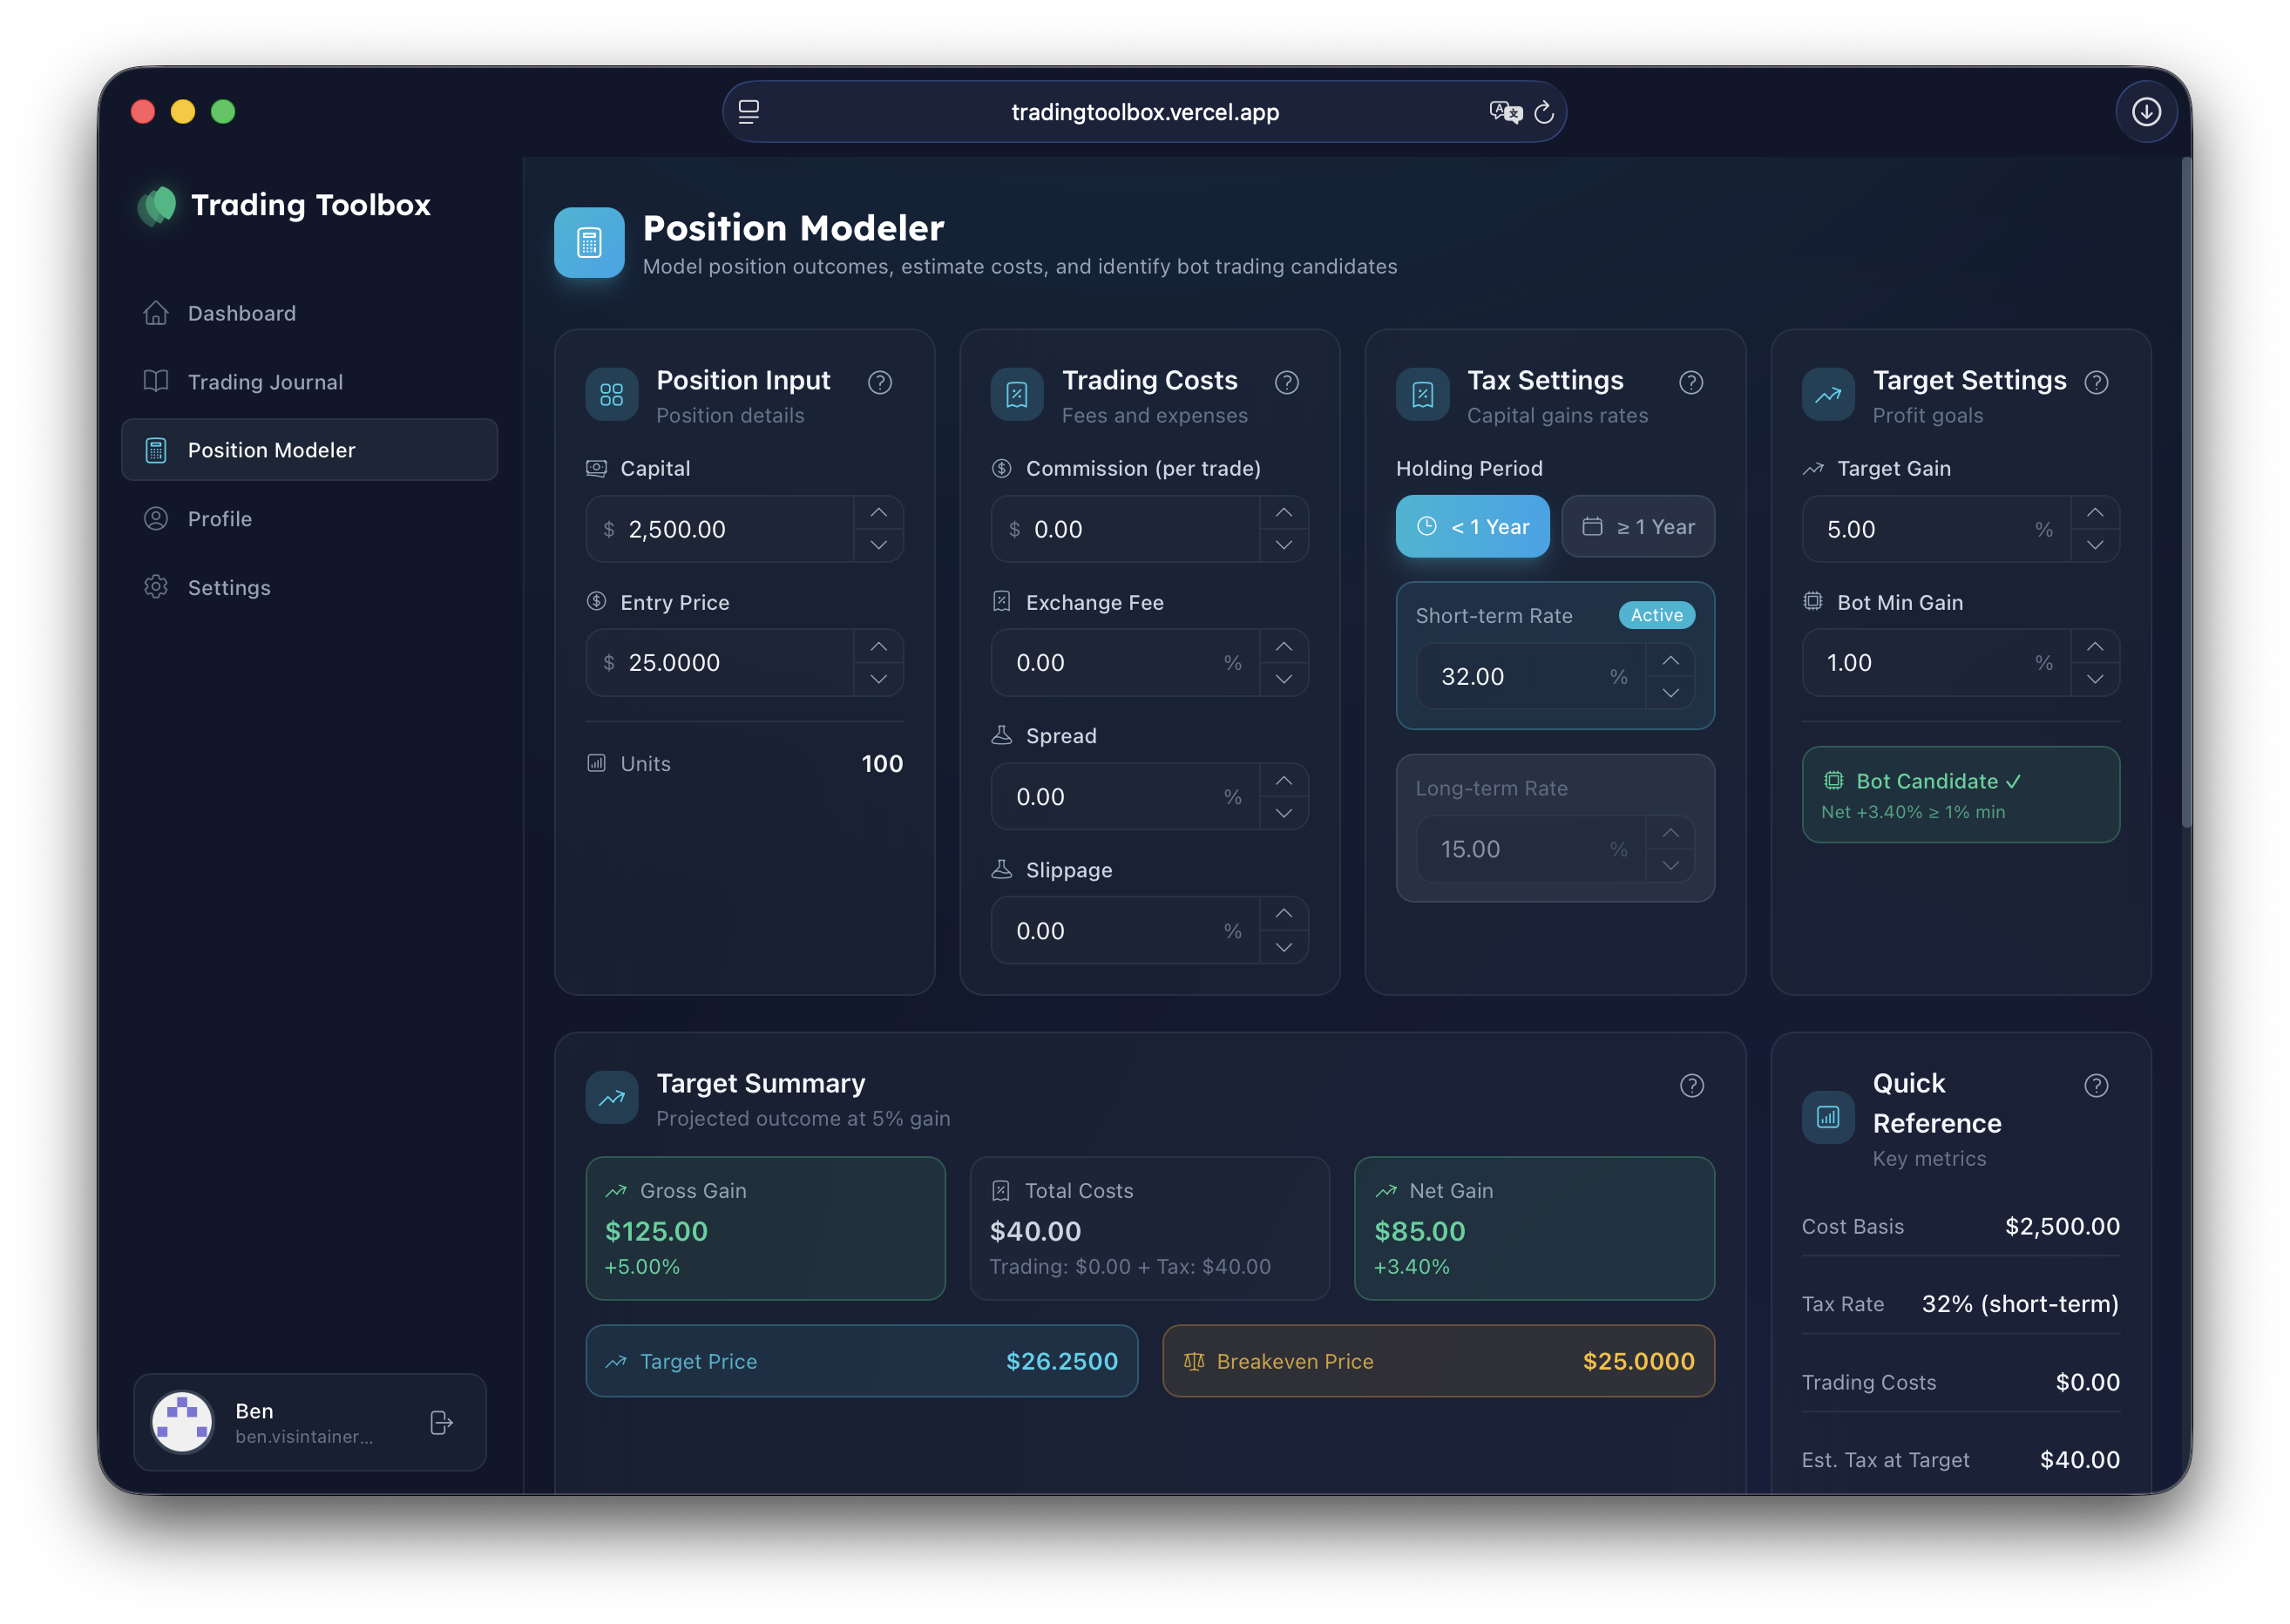The image size is (2290, 1624).
Task: Click the Position Modeler calculator icon in sidebar
Action: click(x=156, y=450)
